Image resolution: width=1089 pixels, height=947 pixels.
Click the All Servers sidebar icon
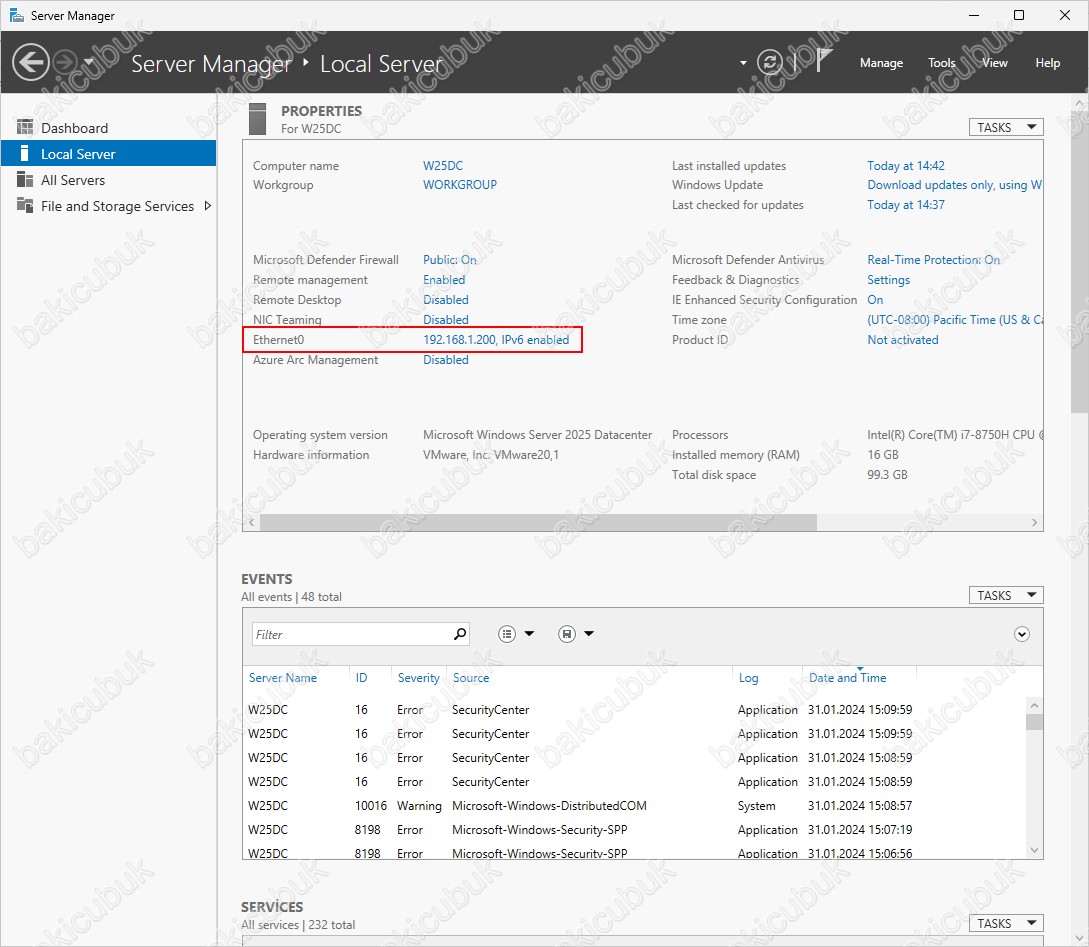[x=25, y=179]
